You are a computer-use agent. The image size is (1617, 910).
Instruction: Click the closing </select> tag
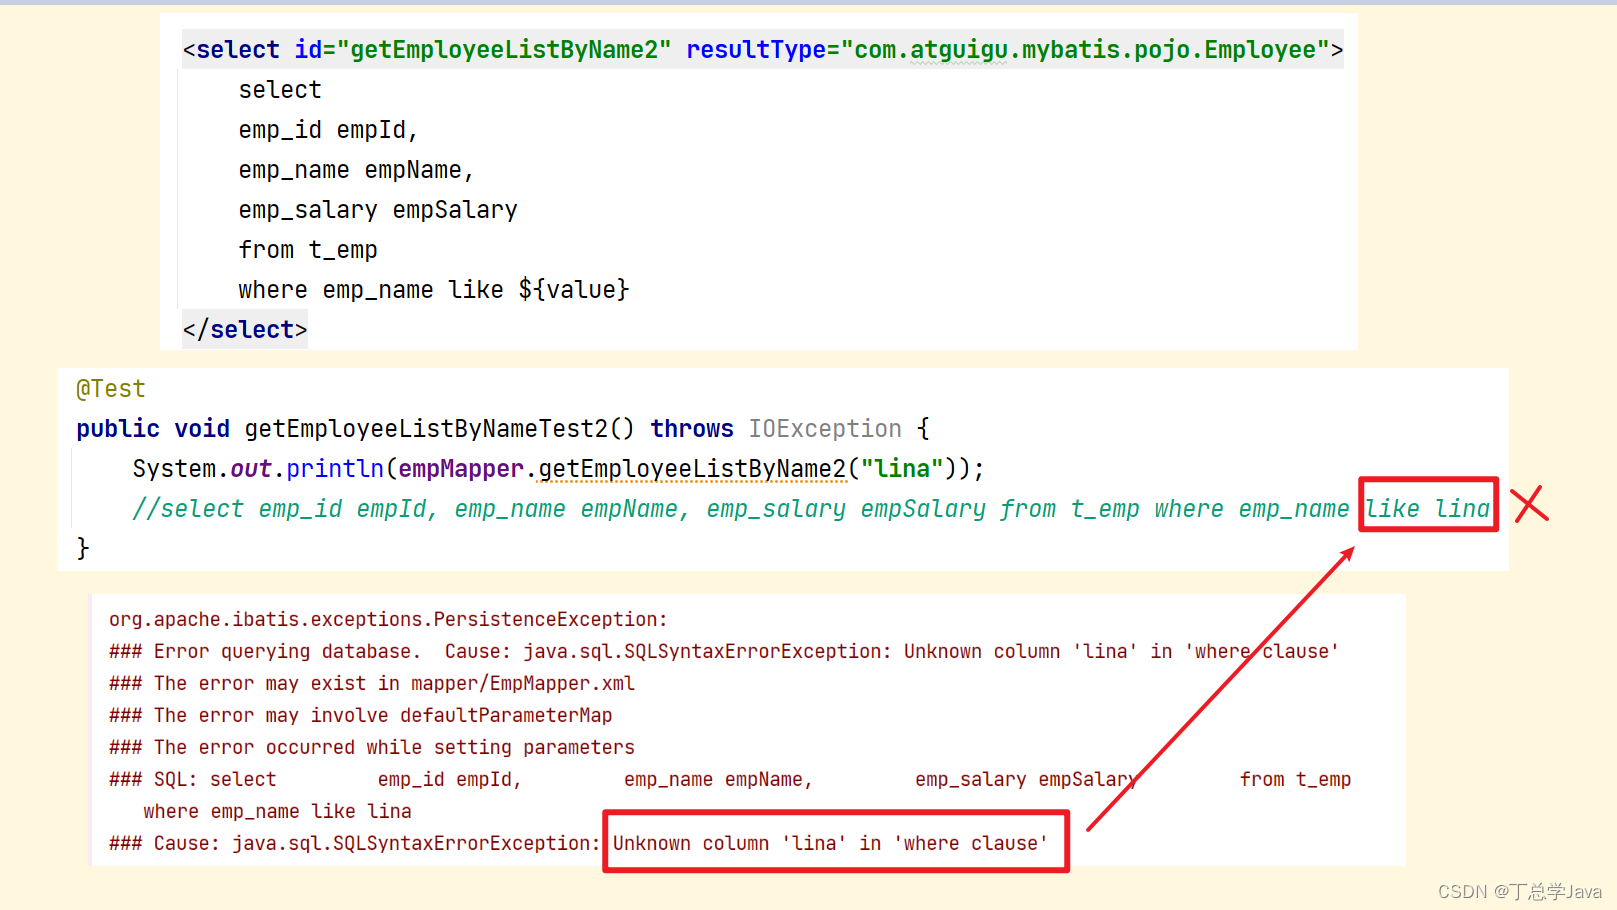pos(245,330)
